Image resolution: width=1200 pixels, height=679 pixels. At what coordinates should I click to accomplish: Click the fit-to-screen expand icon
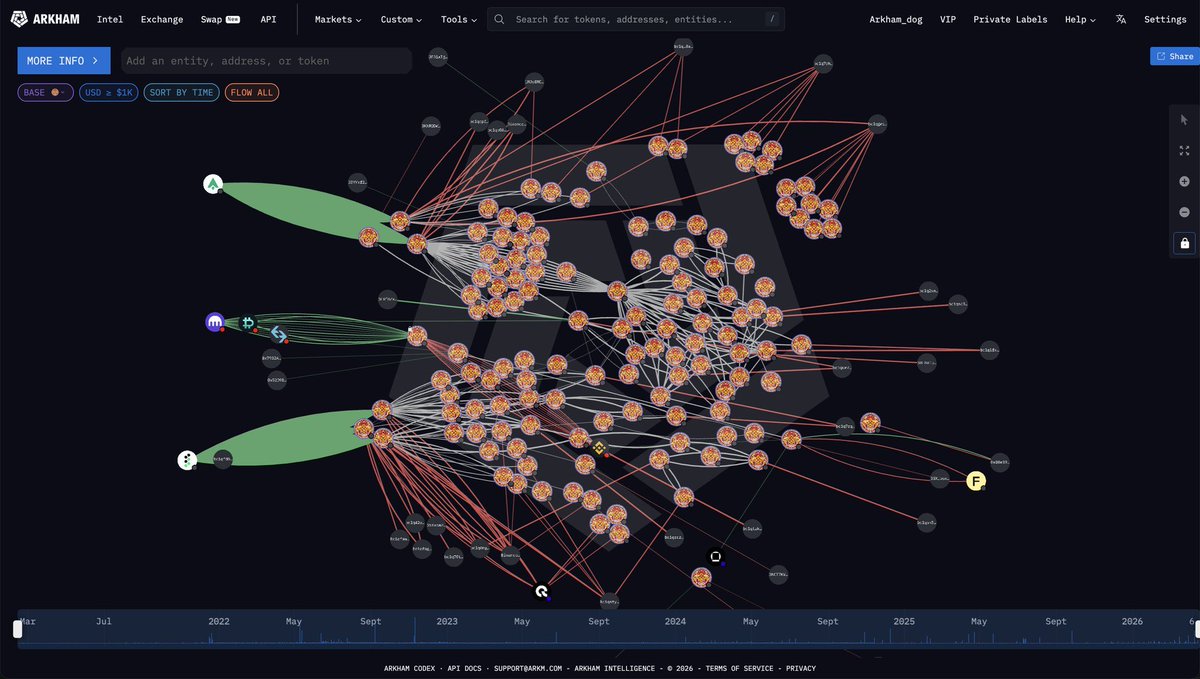[1184, 151]
